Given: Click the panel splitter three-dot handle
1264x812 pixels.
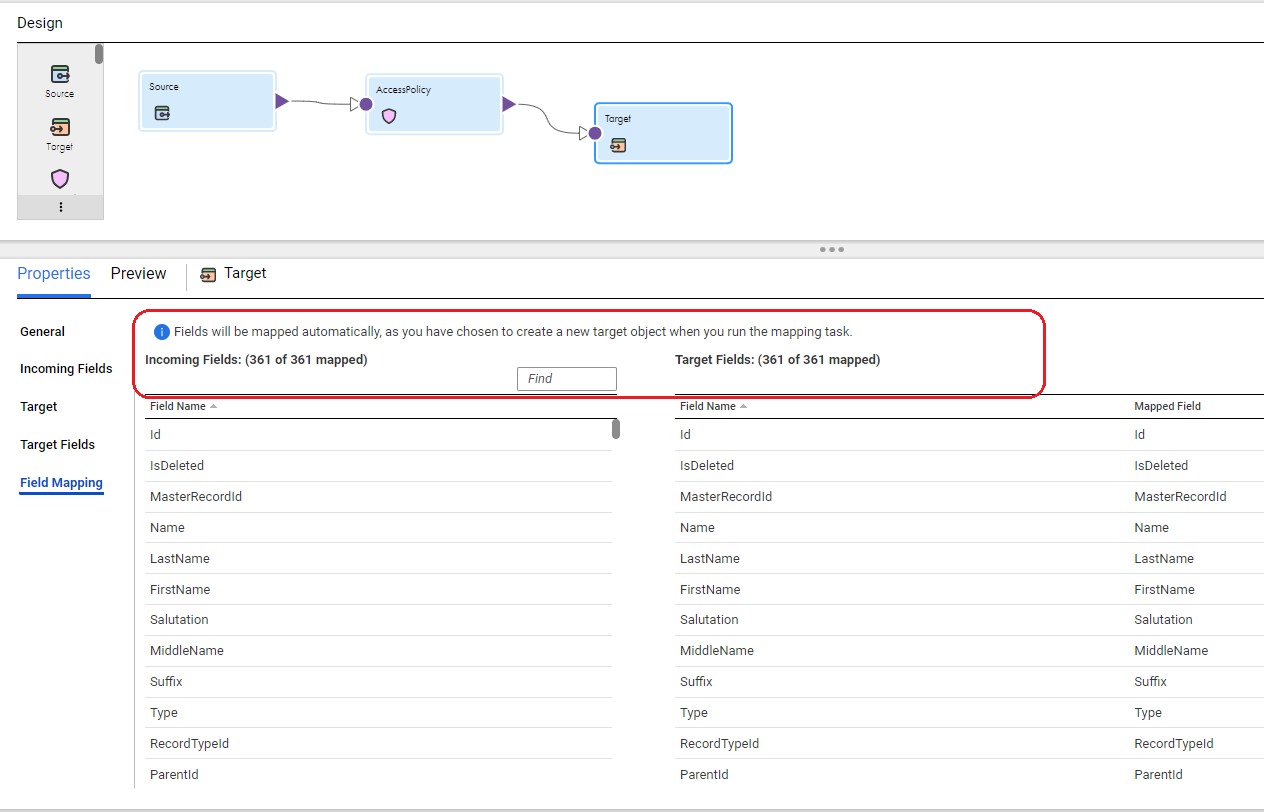Looking at the screenshot, I should [832, 249].
